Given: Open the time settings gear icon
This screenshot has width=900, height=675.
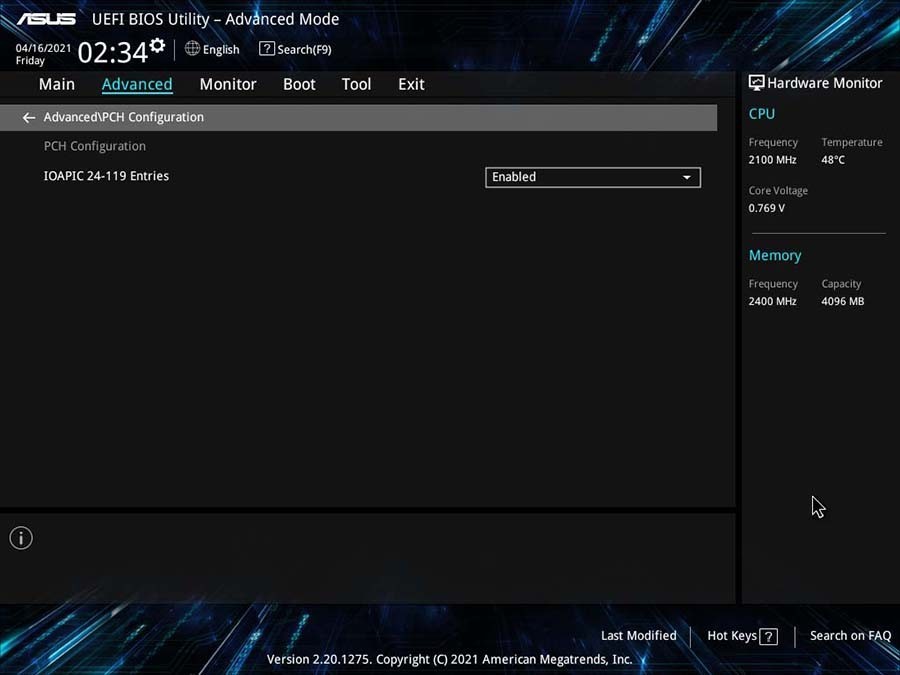Looking at the screenshot, I should (157, 45).
